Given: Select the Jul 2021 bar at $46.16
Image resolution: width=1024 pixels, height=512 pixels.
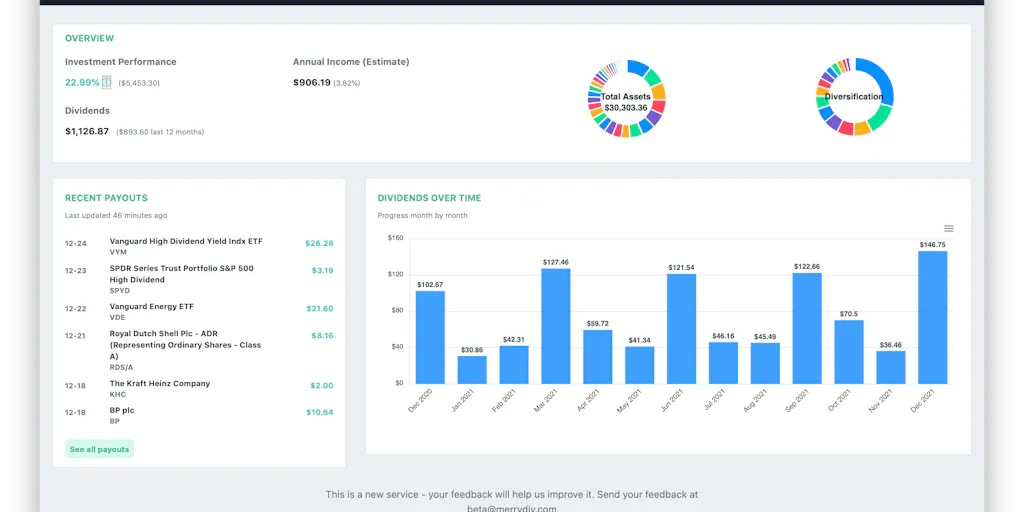Looking at the screenshot, I should point(723,363).
